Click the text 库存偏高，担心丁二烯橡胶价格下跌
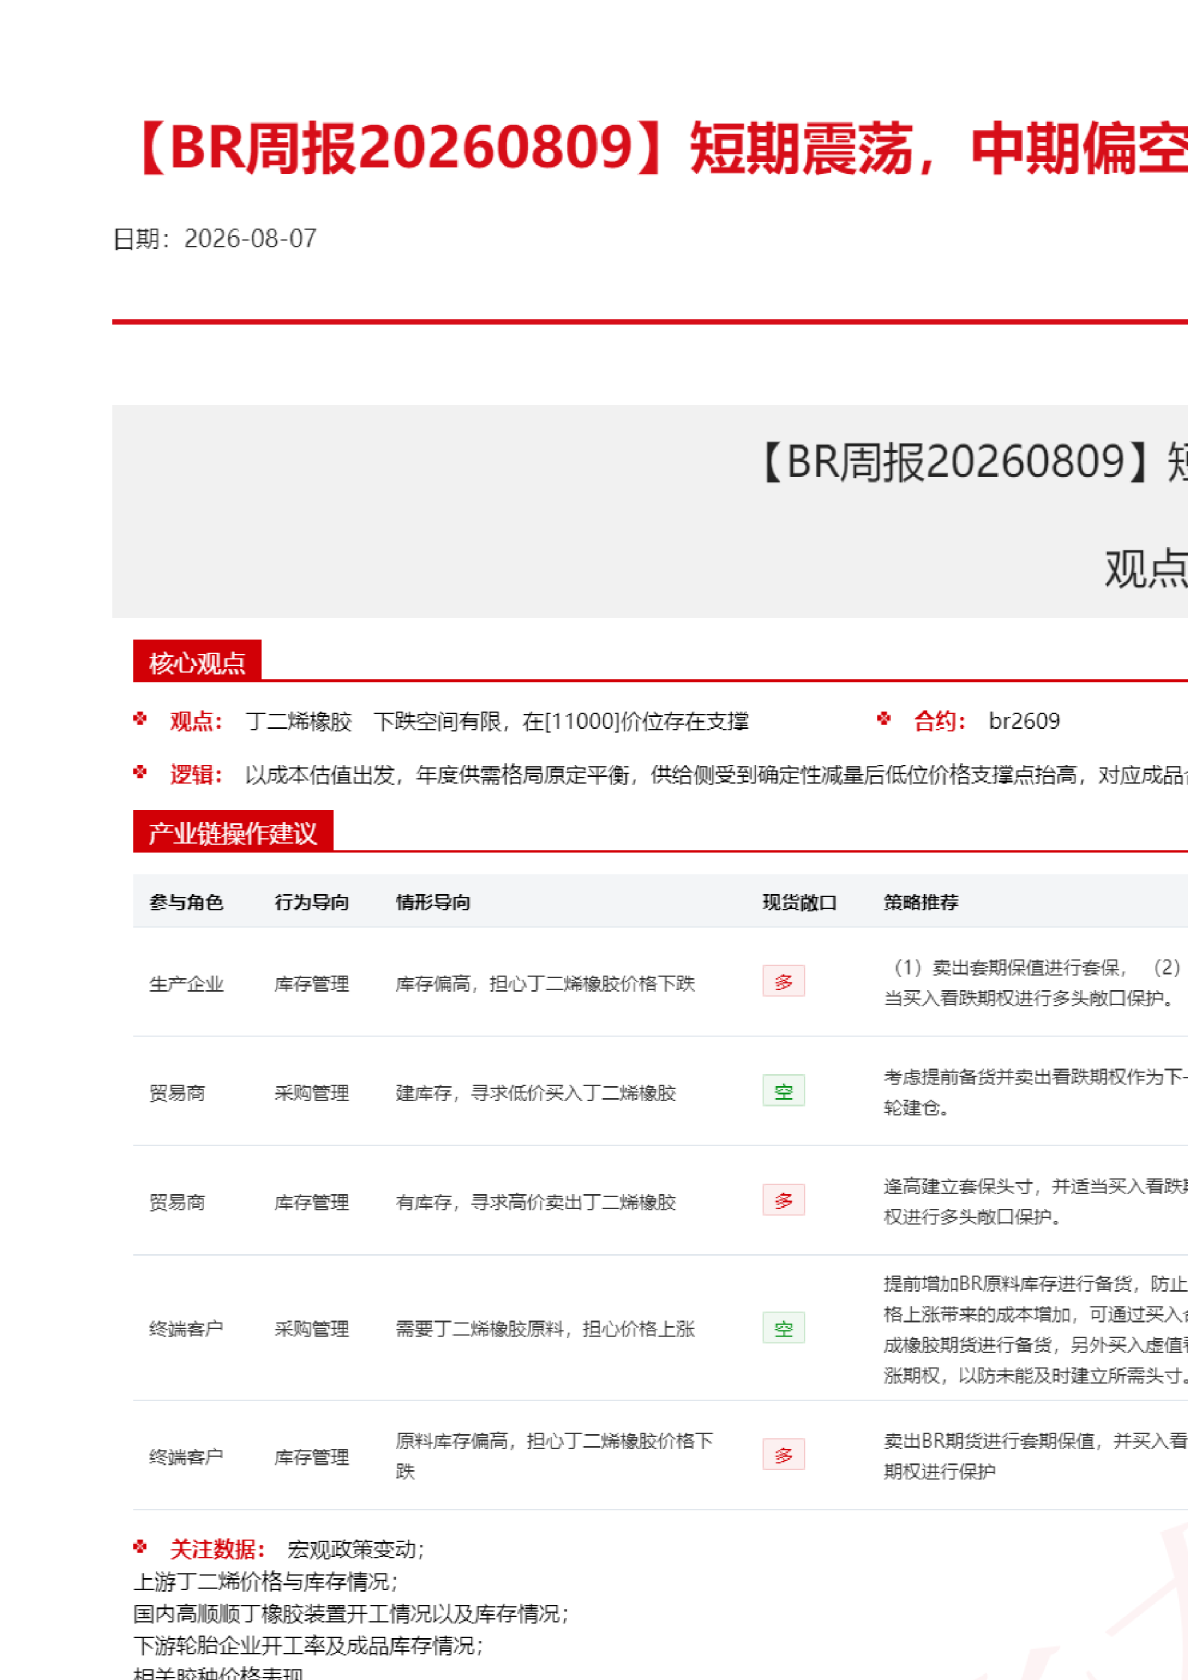The width and height of the screenshot is (1188, 1680). click(x=545, y=984)
